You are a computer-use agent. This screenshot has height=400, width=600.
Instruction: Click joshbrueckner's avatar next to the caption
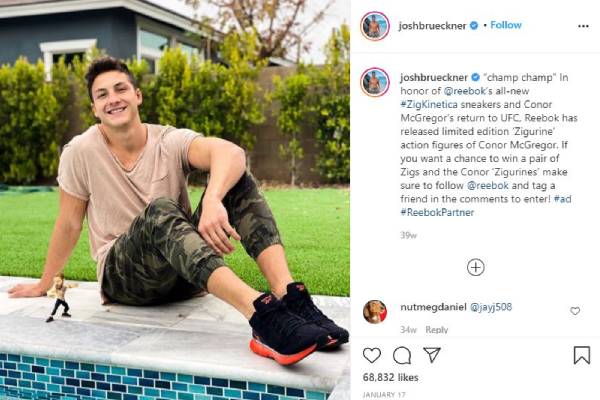click(375, 82)
